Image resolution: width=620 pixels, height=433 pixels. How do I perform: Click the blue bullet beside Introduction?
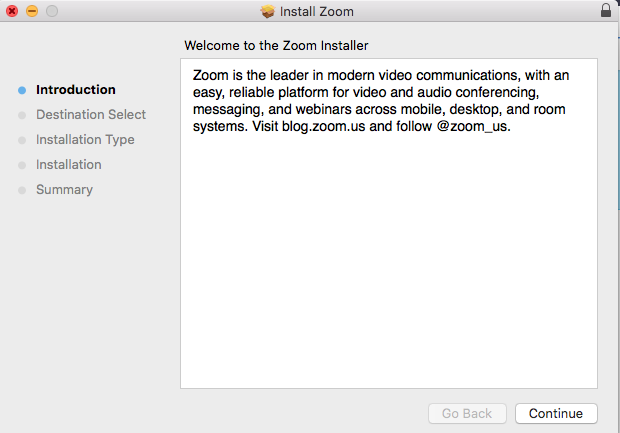[x=22, y=90]
